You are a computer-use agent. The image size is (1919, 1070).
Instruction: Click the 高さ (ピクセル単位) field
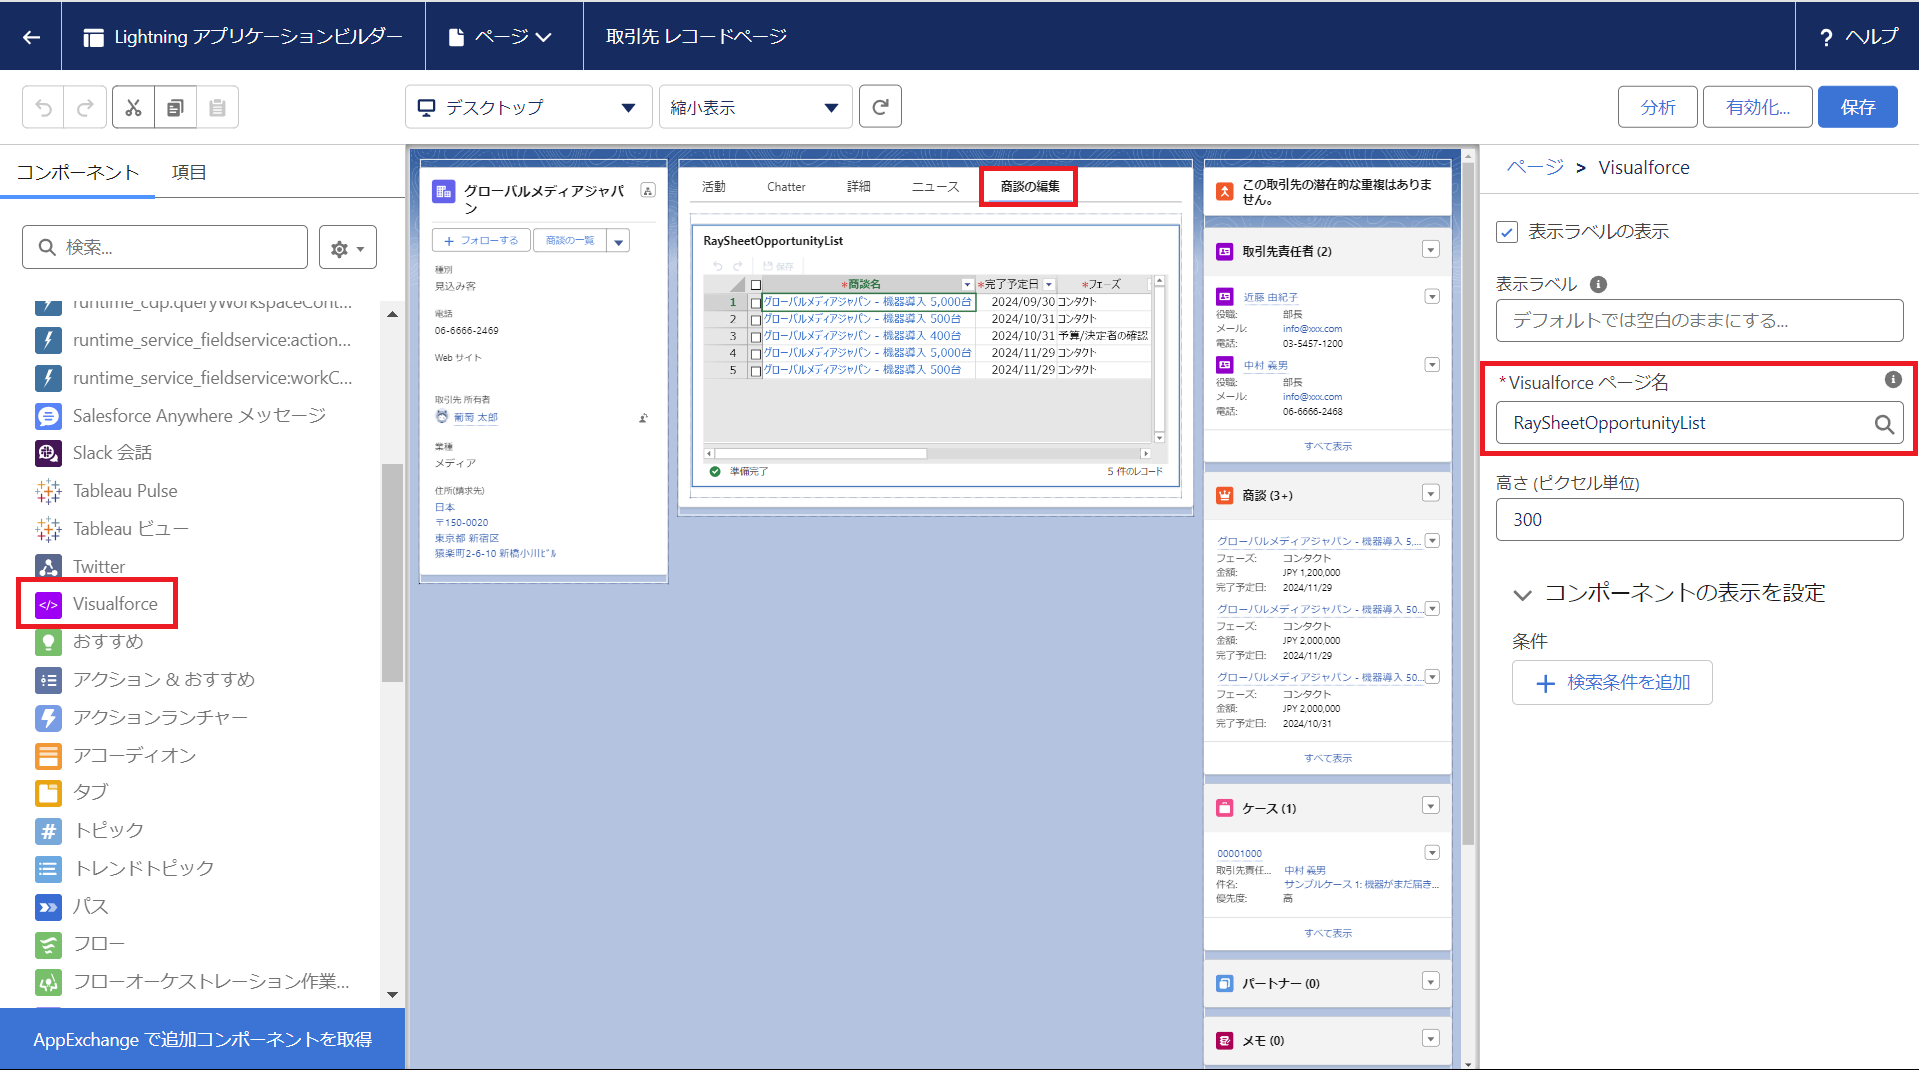coord(1699,520)
